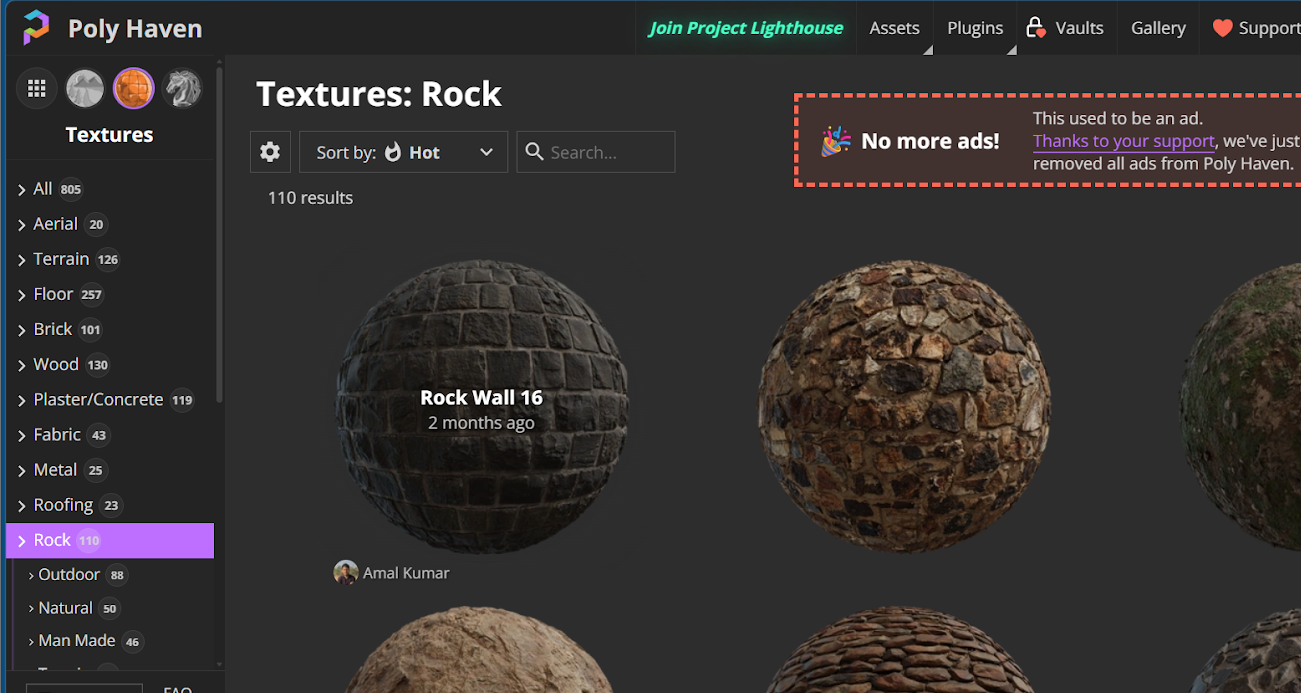Click the party popper icon in banner
Viewport: 1301px width, 693px height.
(836, 141)
